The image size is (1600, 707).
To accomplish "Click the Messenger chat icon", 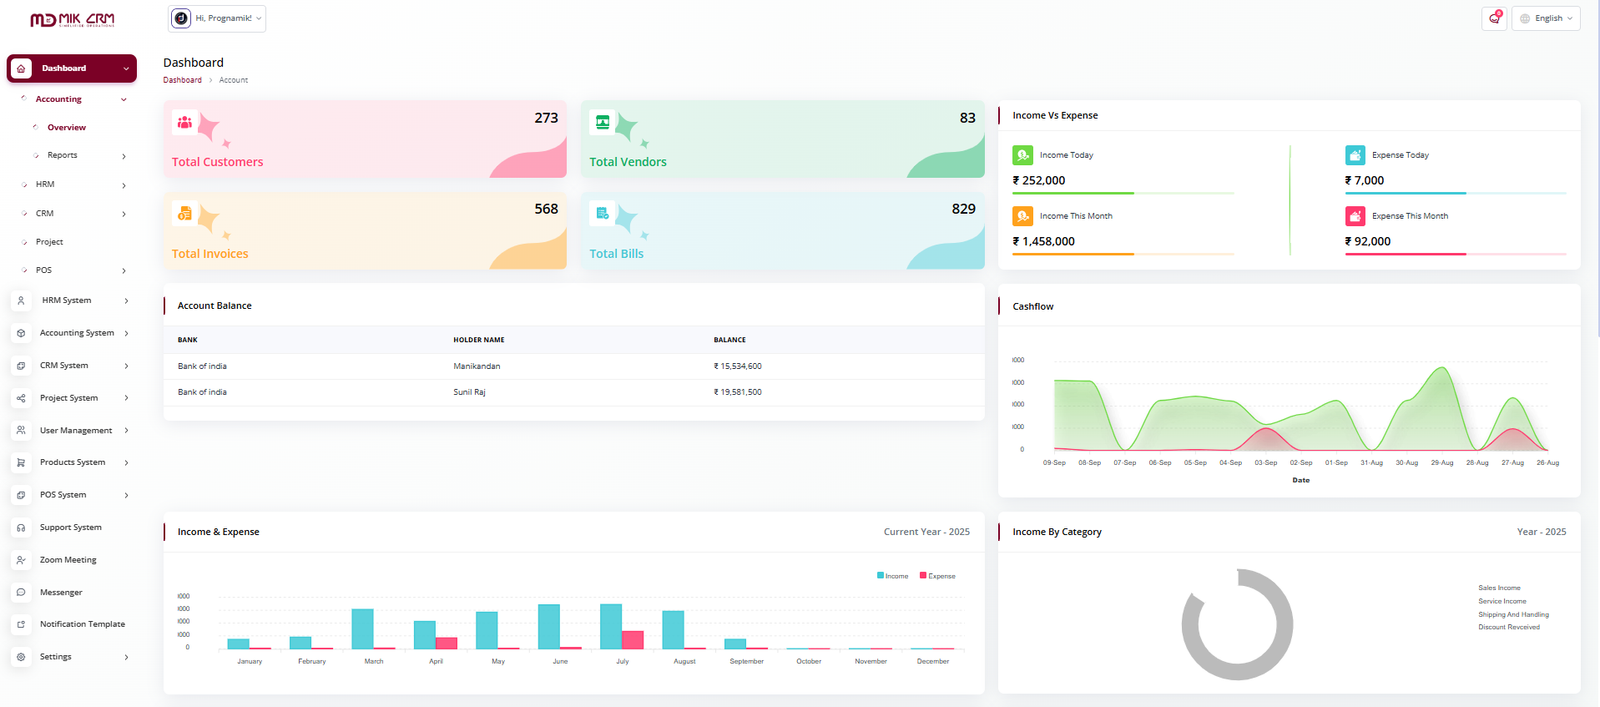I will tap(21, 592).
